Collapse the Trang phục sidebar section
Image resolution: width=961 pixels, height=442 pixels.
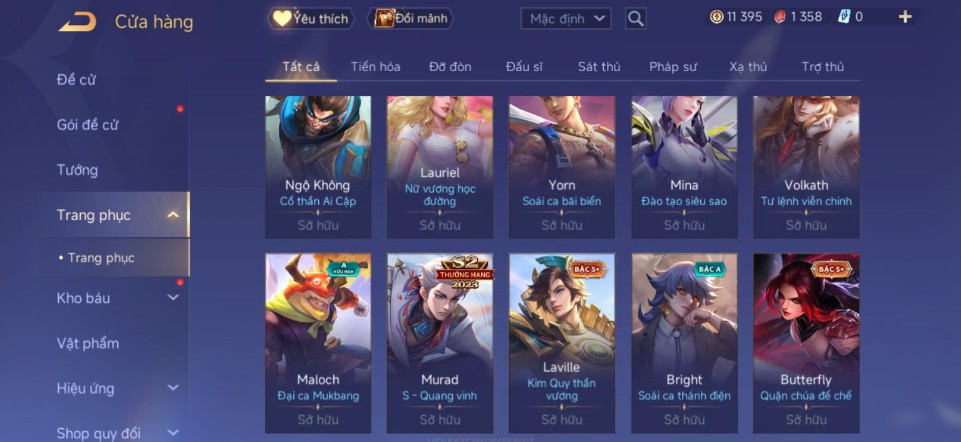(x=173, y=215)
